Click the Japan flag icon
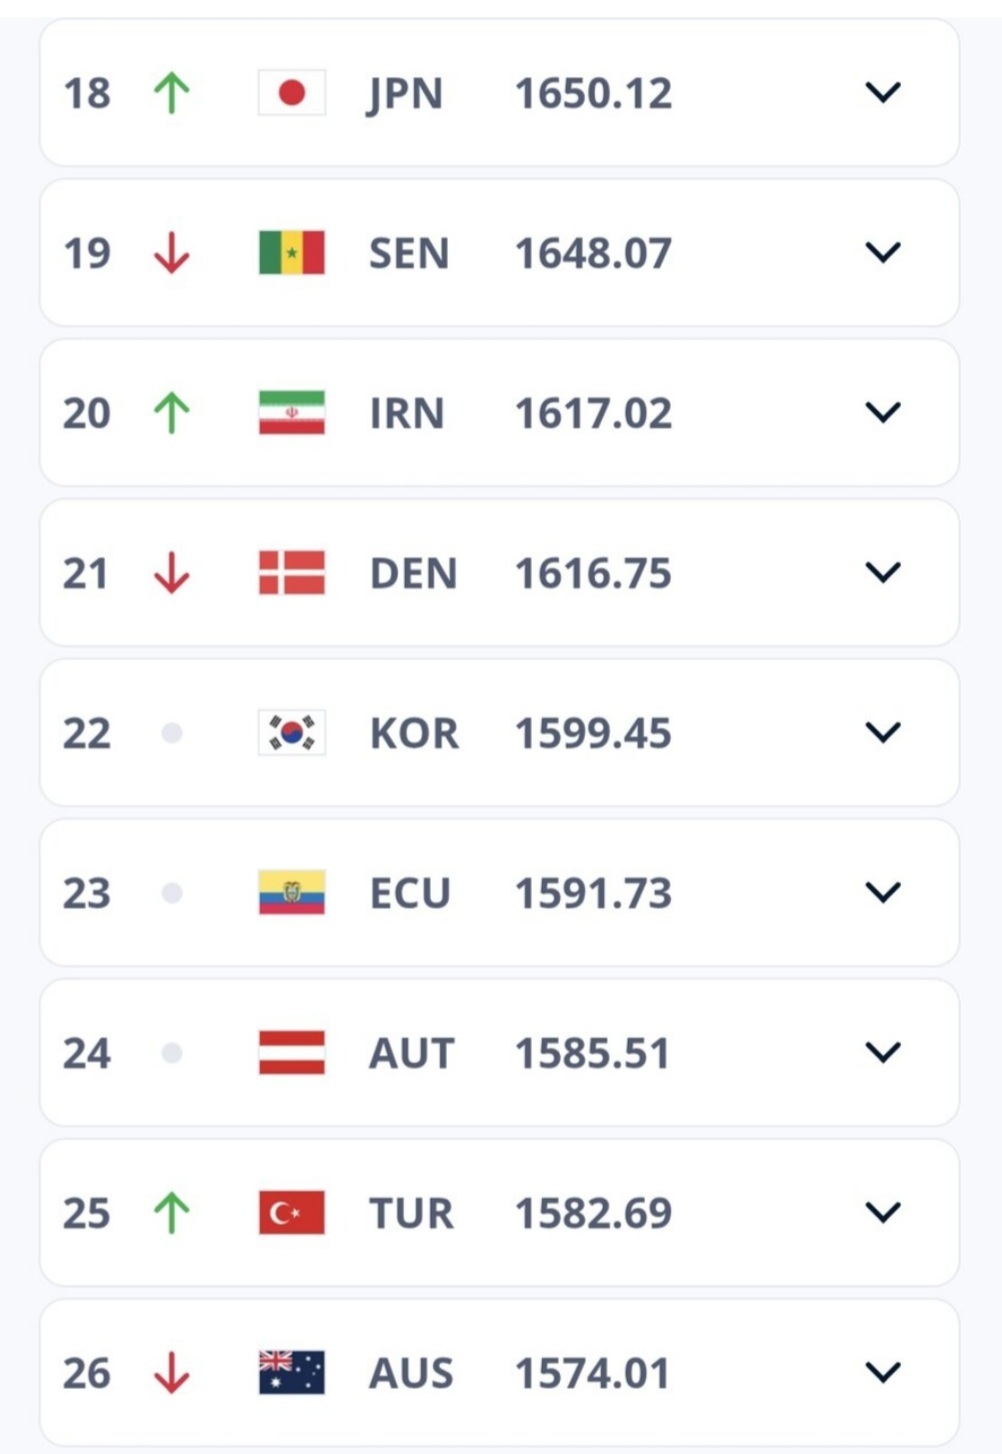Screen dimensions: 1002x1454 (x=291, y=93)
